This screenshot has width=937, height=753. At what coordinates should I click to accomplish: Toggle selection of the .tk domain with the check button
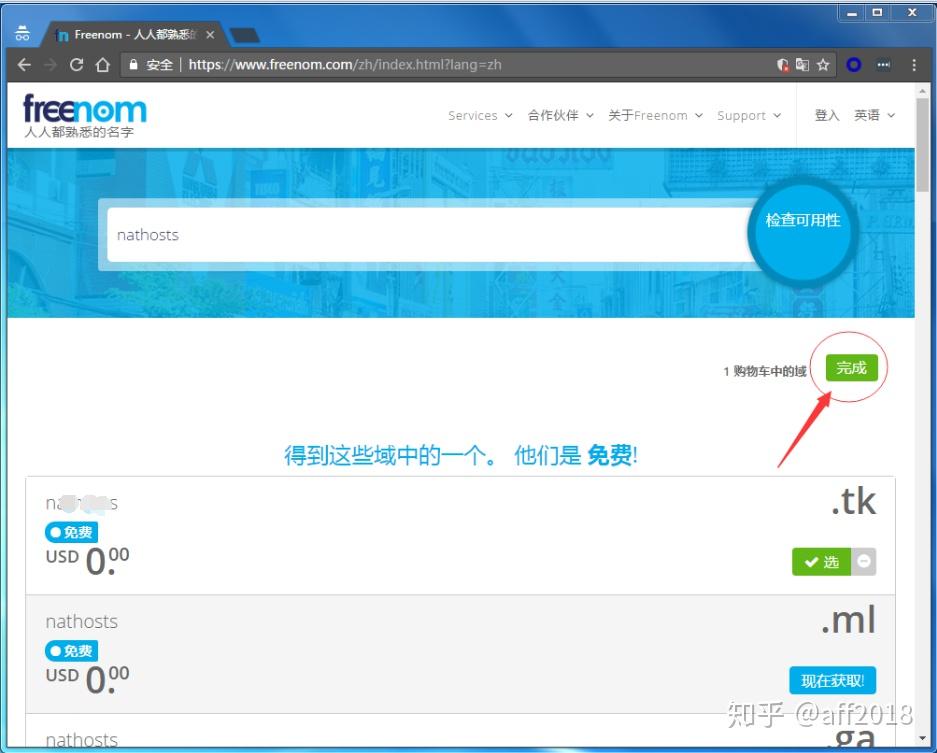pos(820,562)
